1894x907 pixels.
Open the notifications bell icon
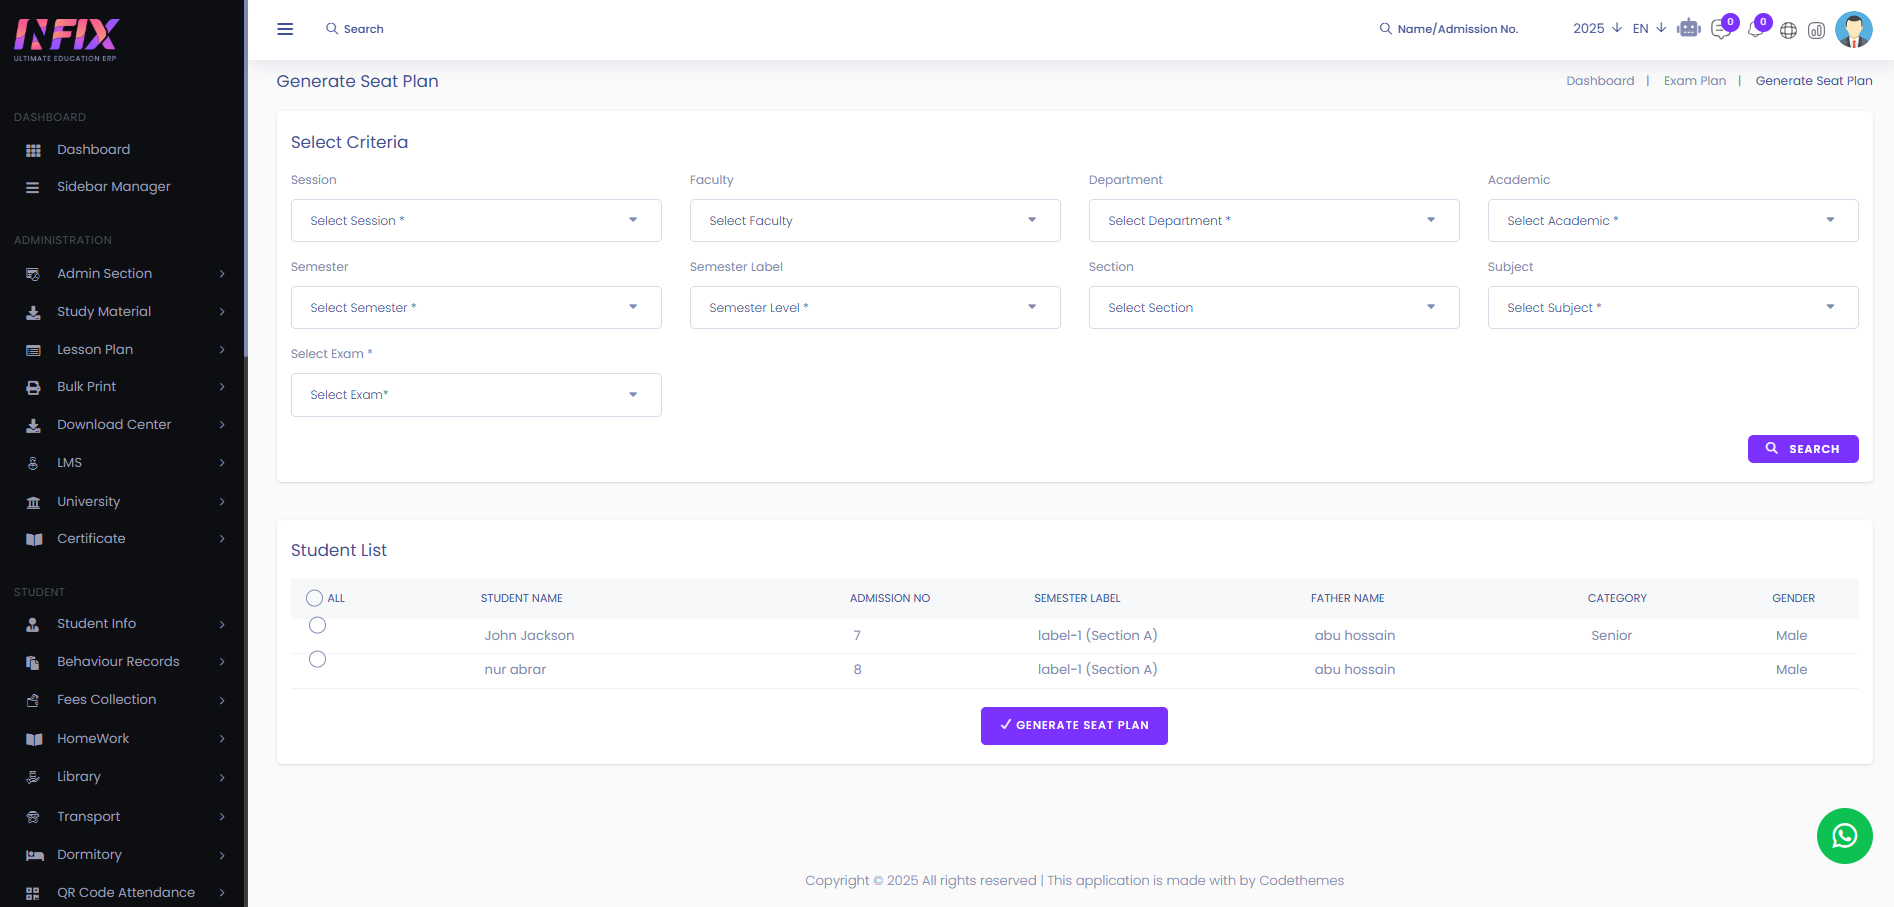click(x=1755, y=29)
